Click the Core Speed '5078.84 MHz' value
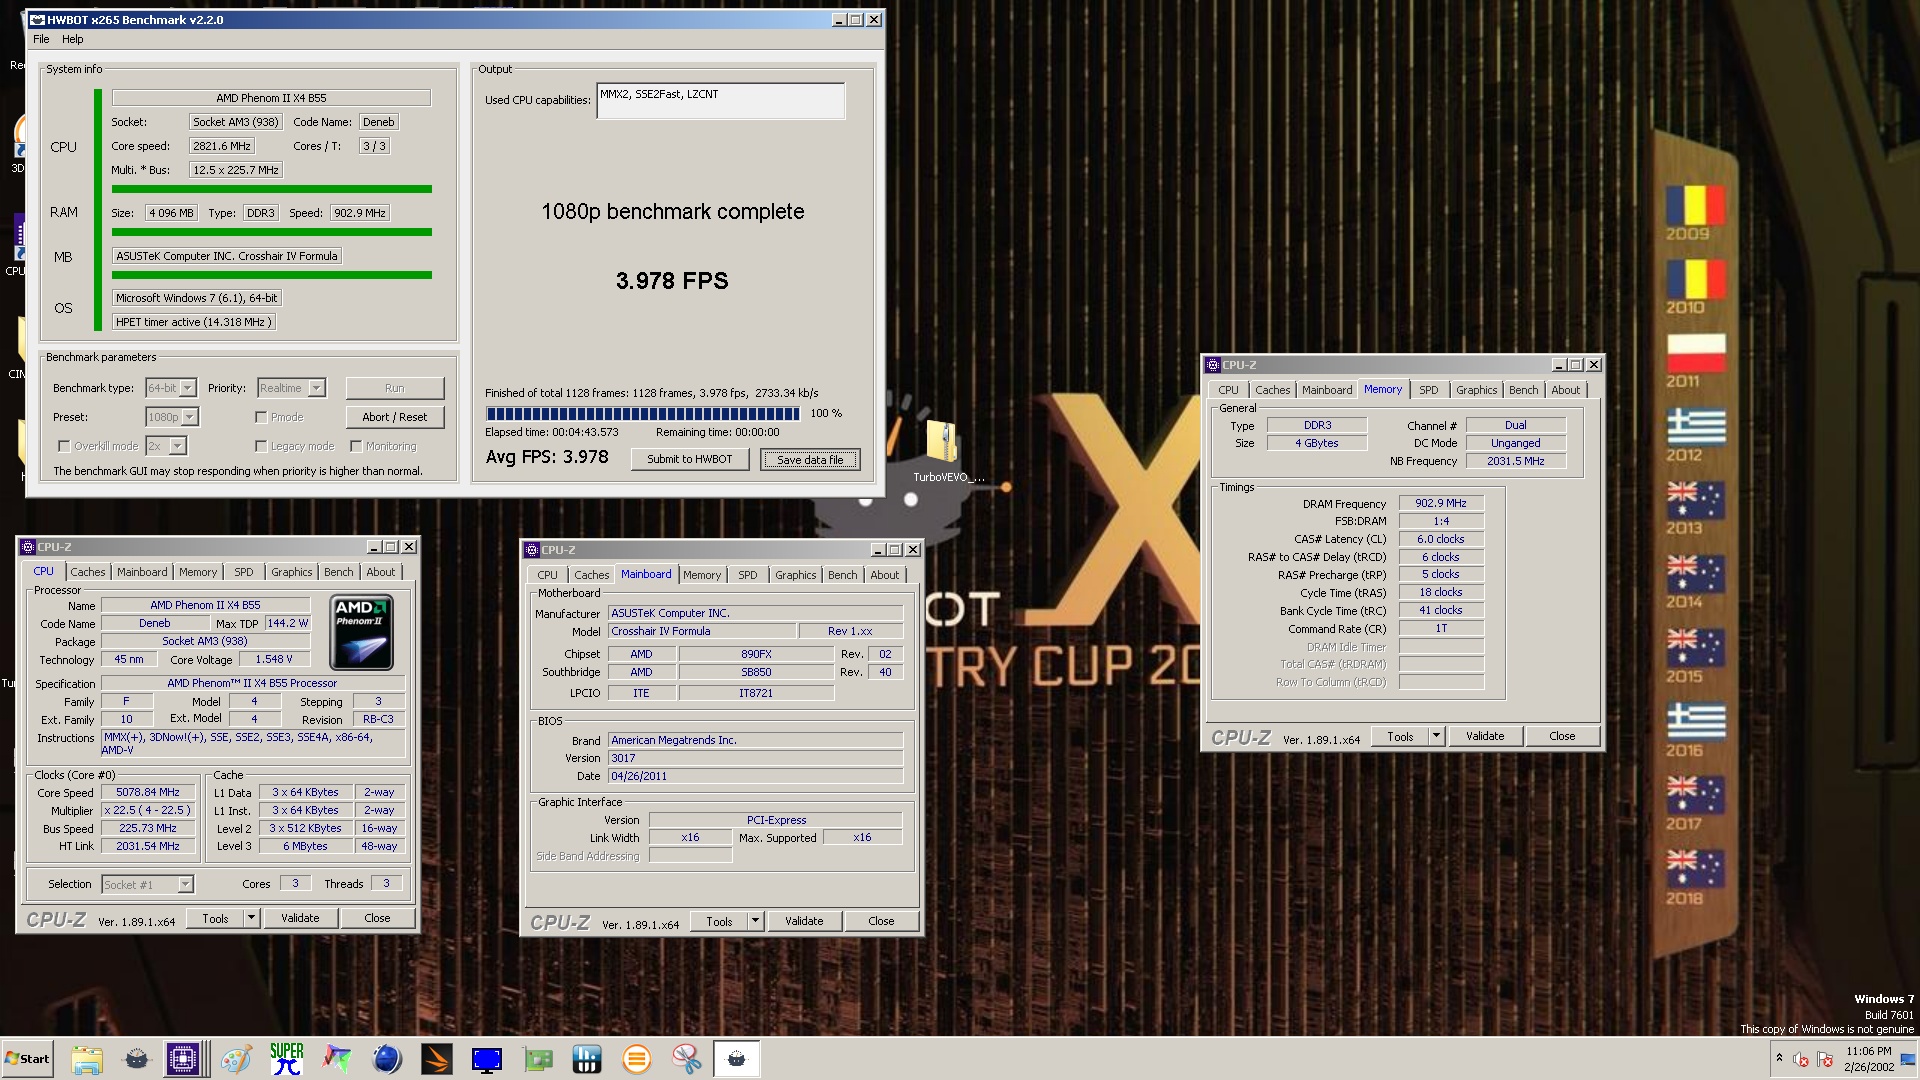The width and height of the screenshot is (1920, 1080). coord(148,792)
